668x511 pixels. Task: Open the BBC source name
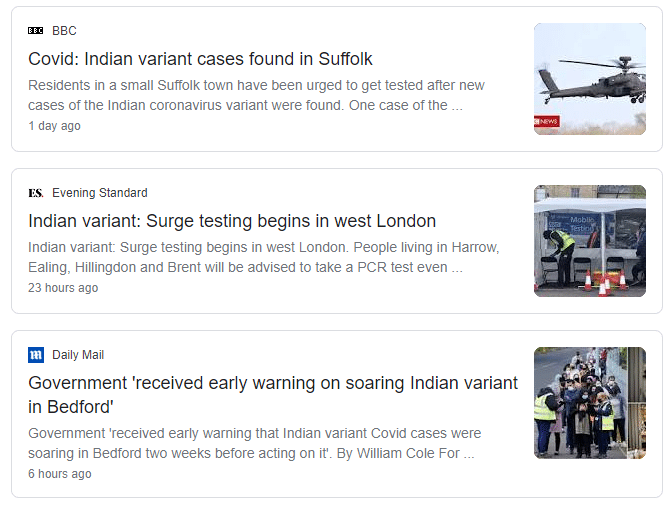[x=64, y=31]
